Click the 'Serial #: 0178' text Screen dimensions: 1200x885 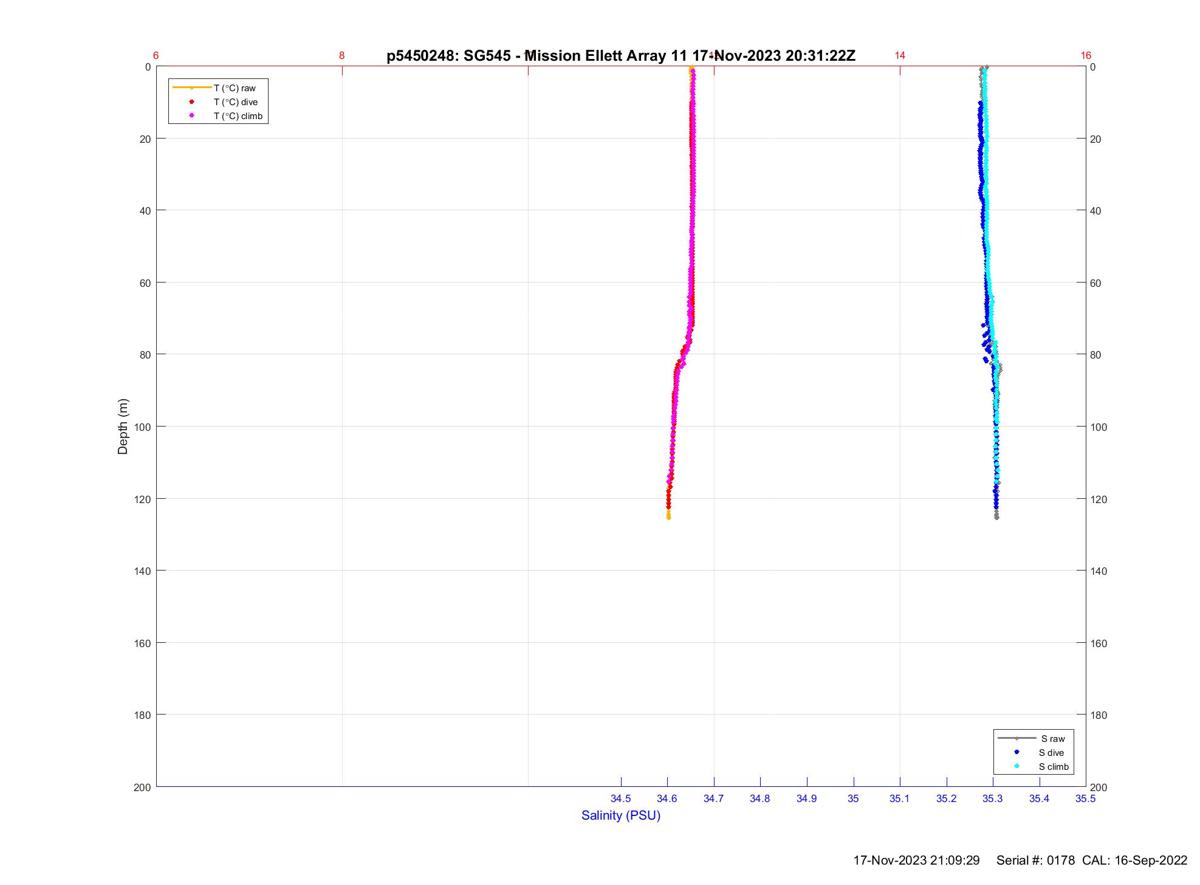click(x=1035, y=860)
